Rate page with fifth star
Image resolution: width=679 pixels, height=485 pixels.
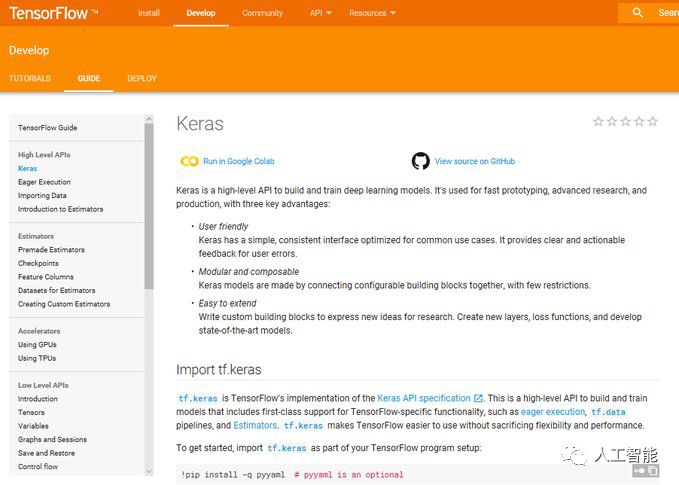click(653, 121)
